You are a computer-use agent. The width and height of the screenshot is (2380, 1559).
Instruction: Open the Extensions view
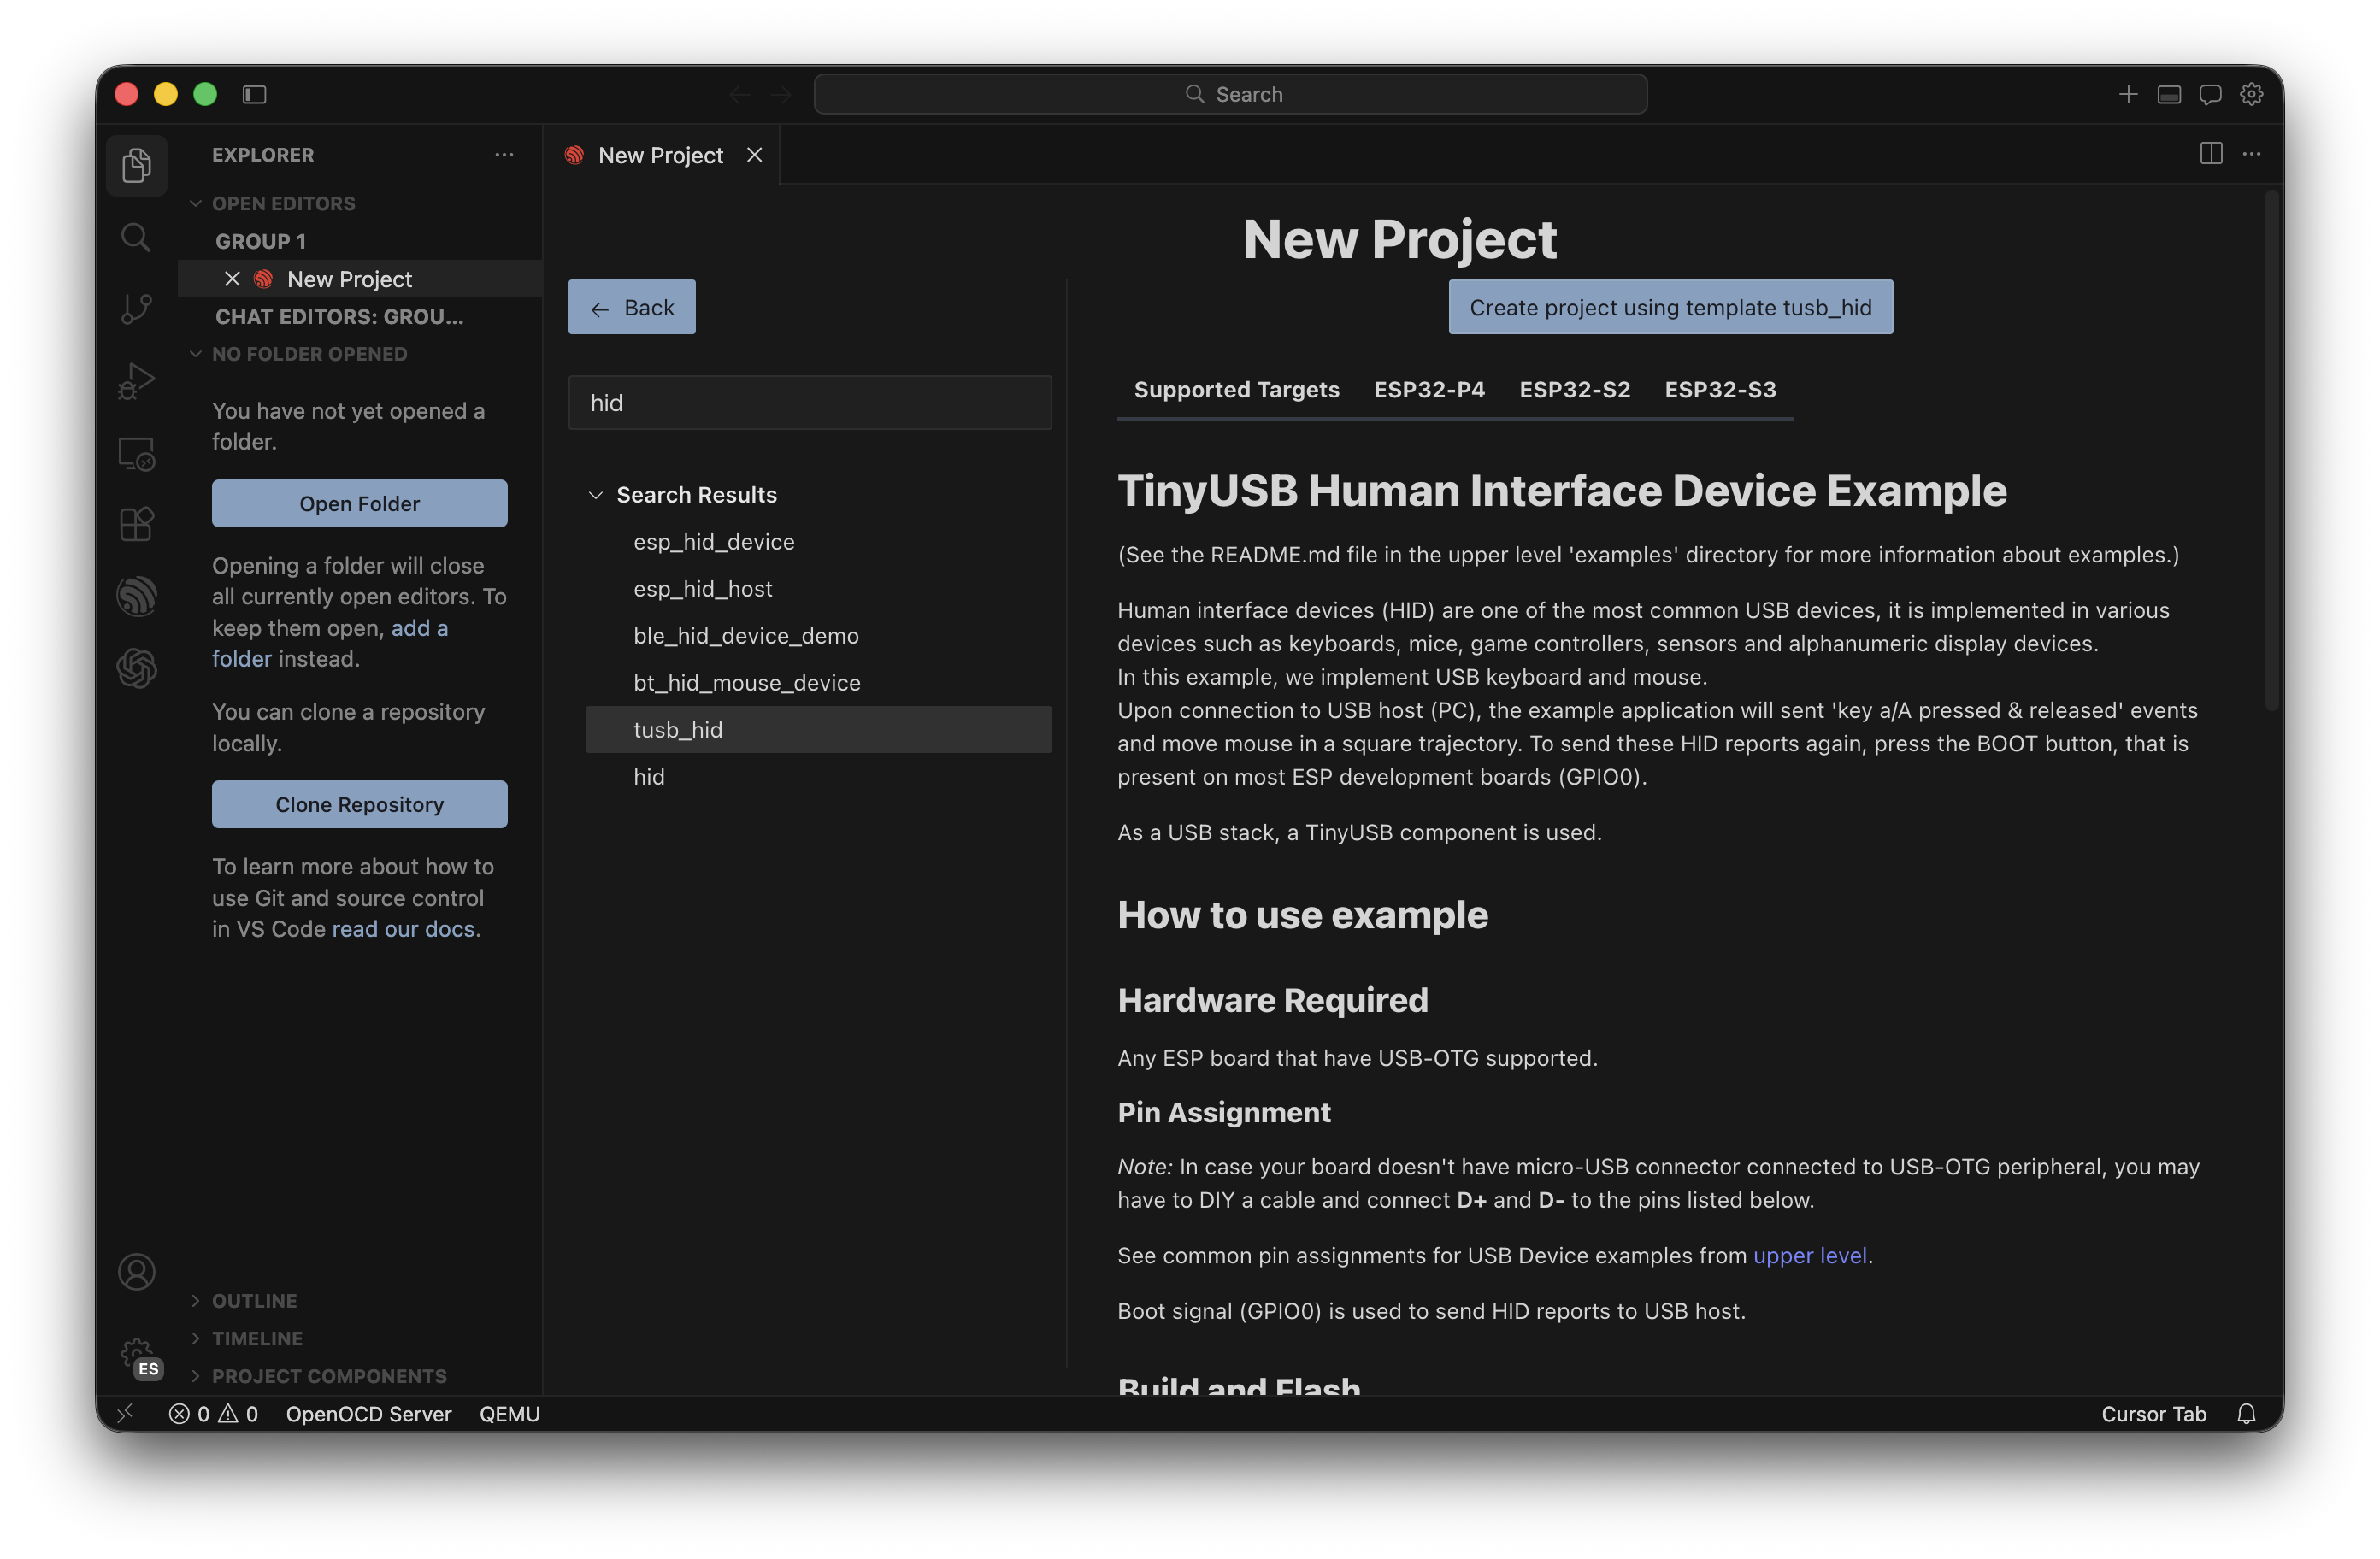point(136,524)
